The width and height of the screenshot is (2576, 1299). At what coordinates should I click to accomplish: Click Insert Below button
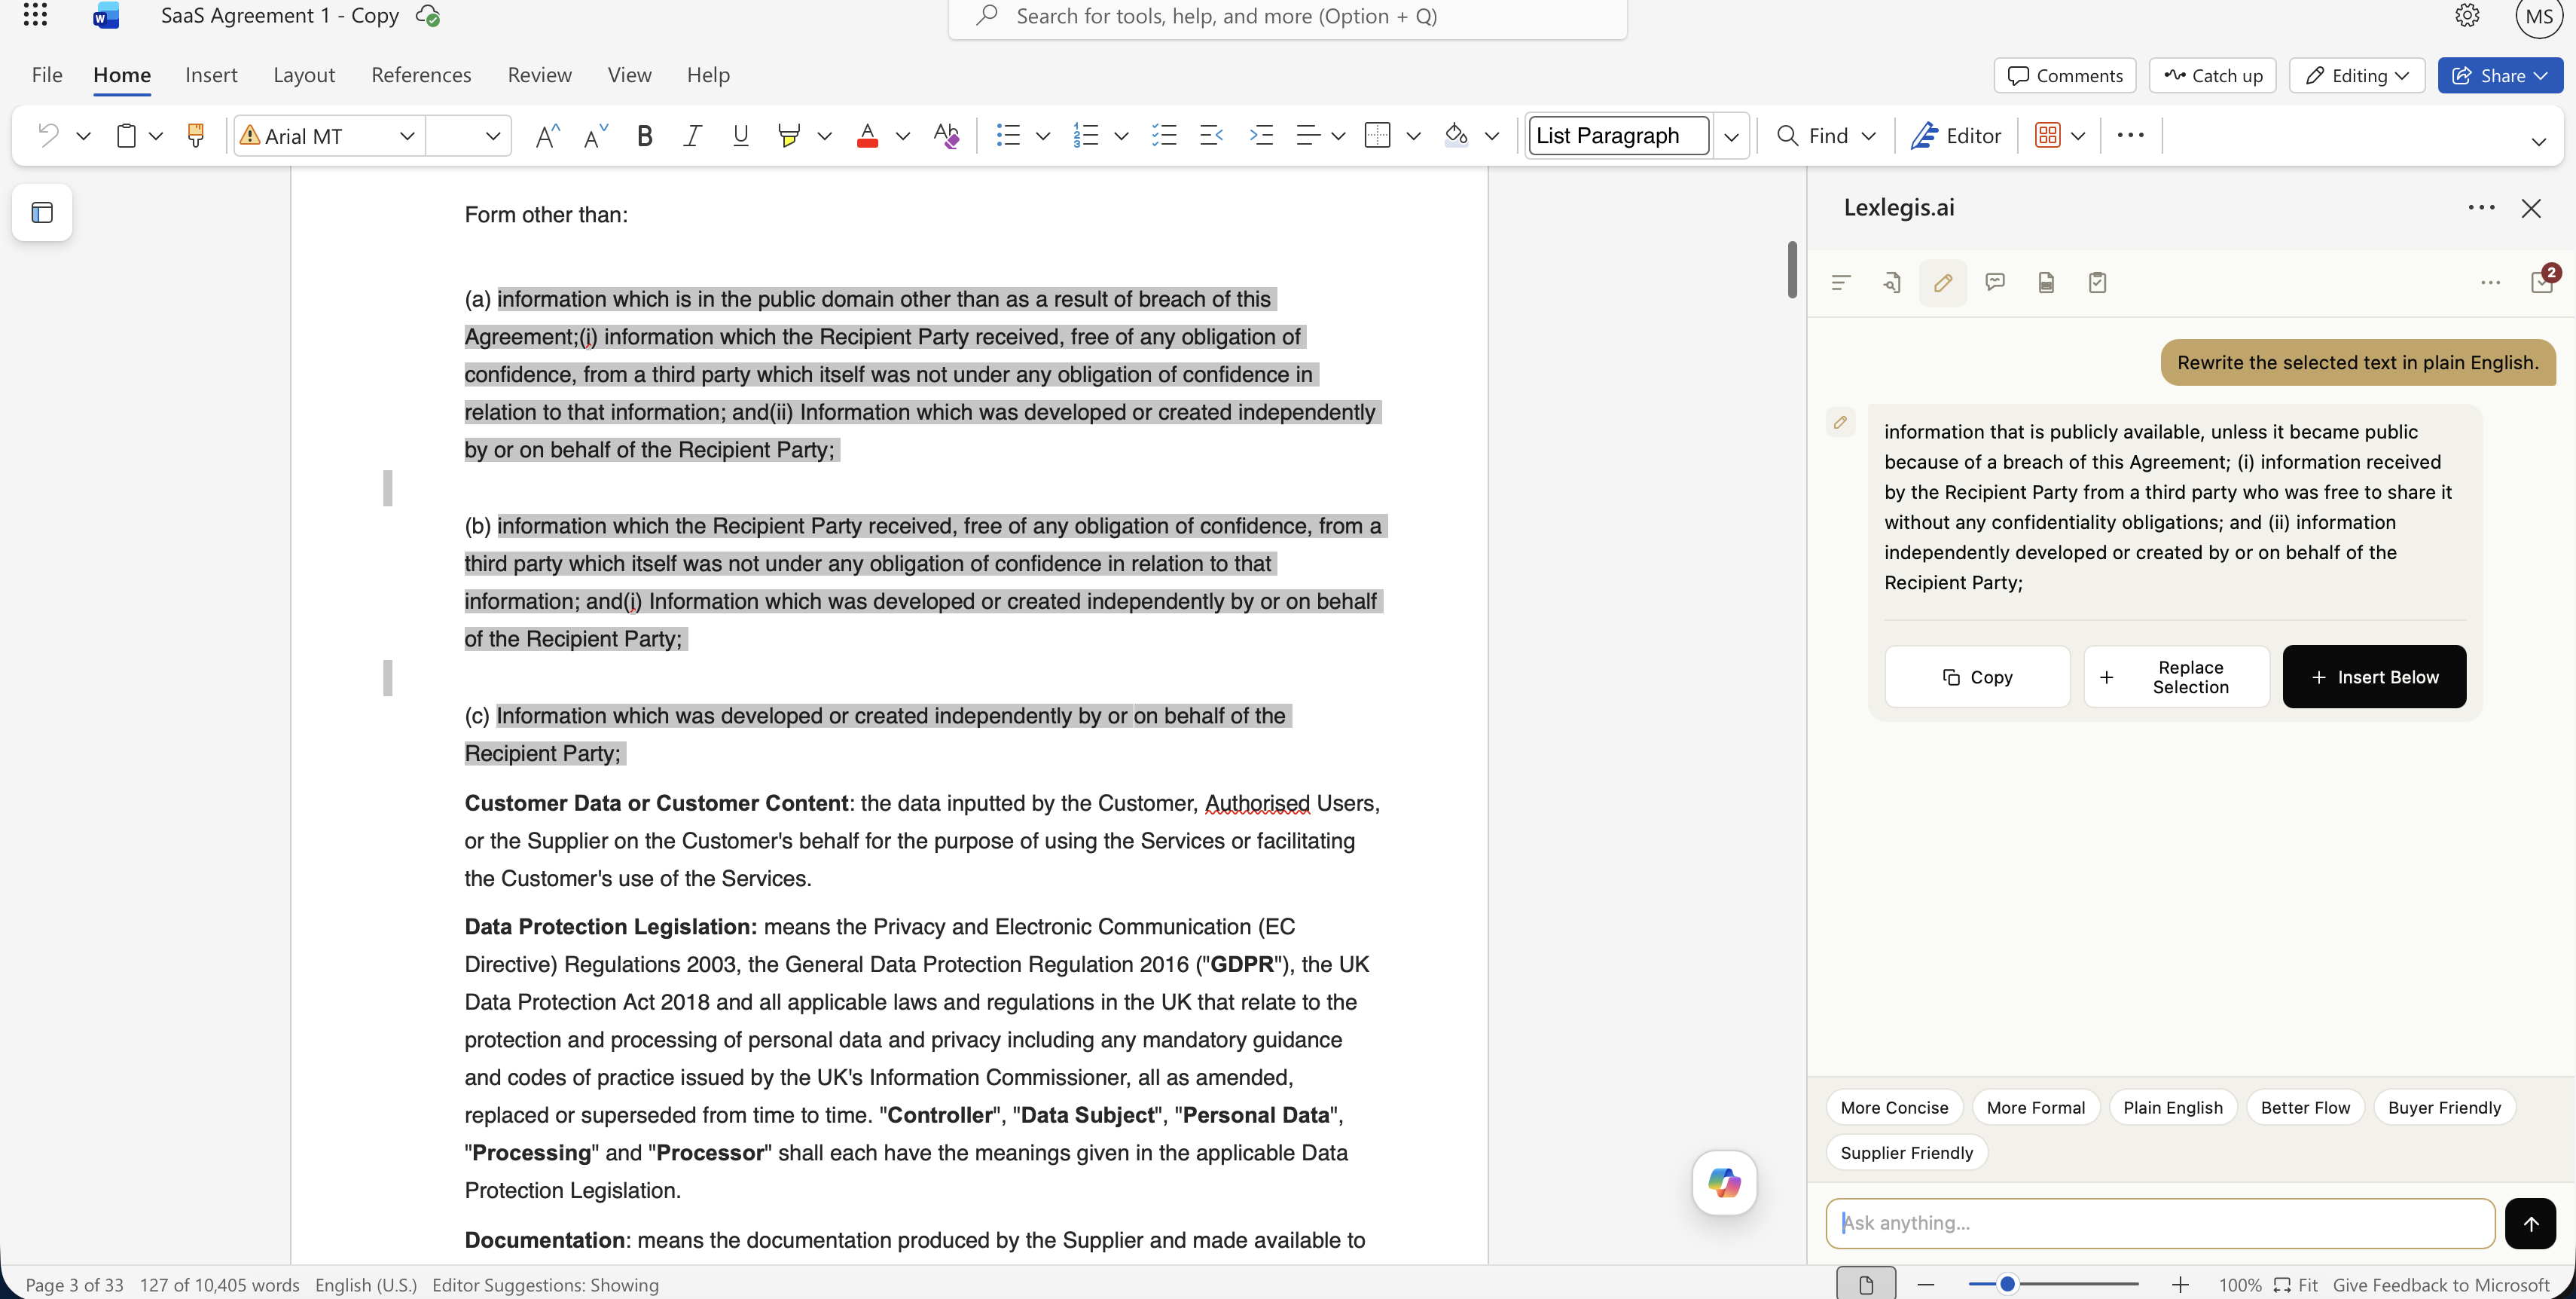2374,677
